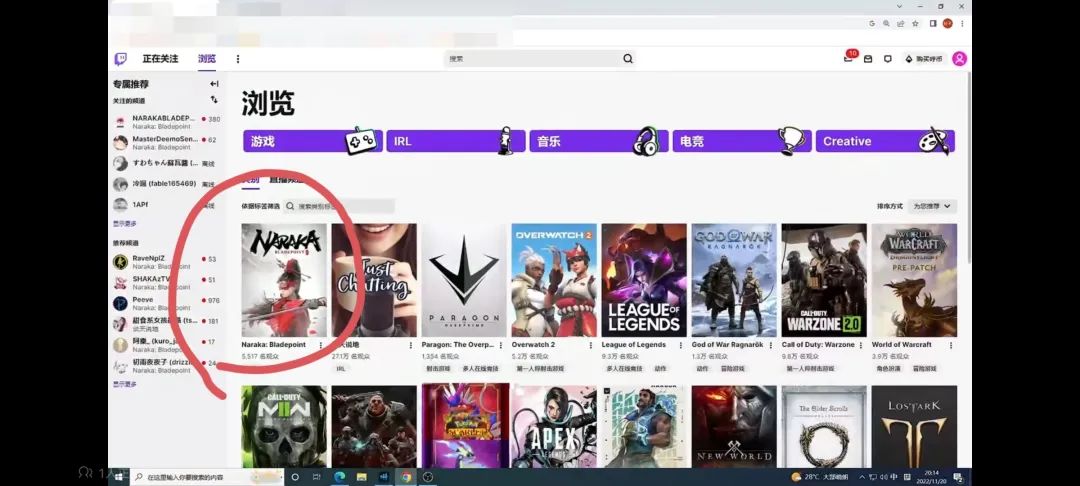This screenshot has height=486, width=1080.
Task: Open options menu for Overwatch 2 card
Action: point(591,345)
